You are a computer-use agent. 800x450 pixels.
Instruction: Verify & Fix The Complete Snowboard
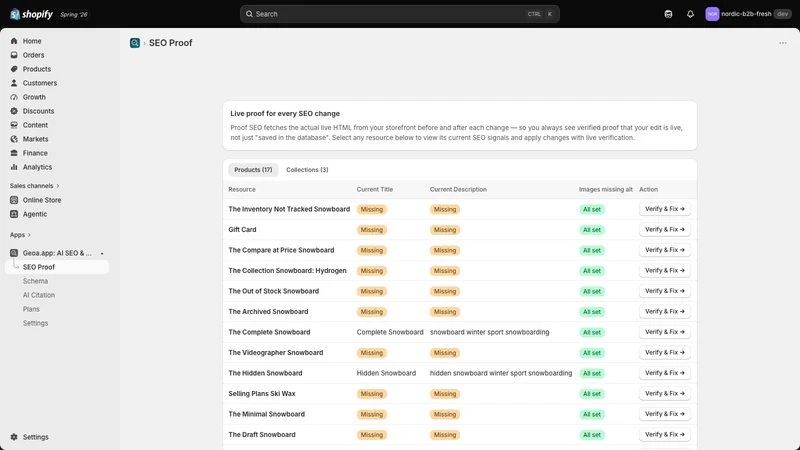coord(665,332)
